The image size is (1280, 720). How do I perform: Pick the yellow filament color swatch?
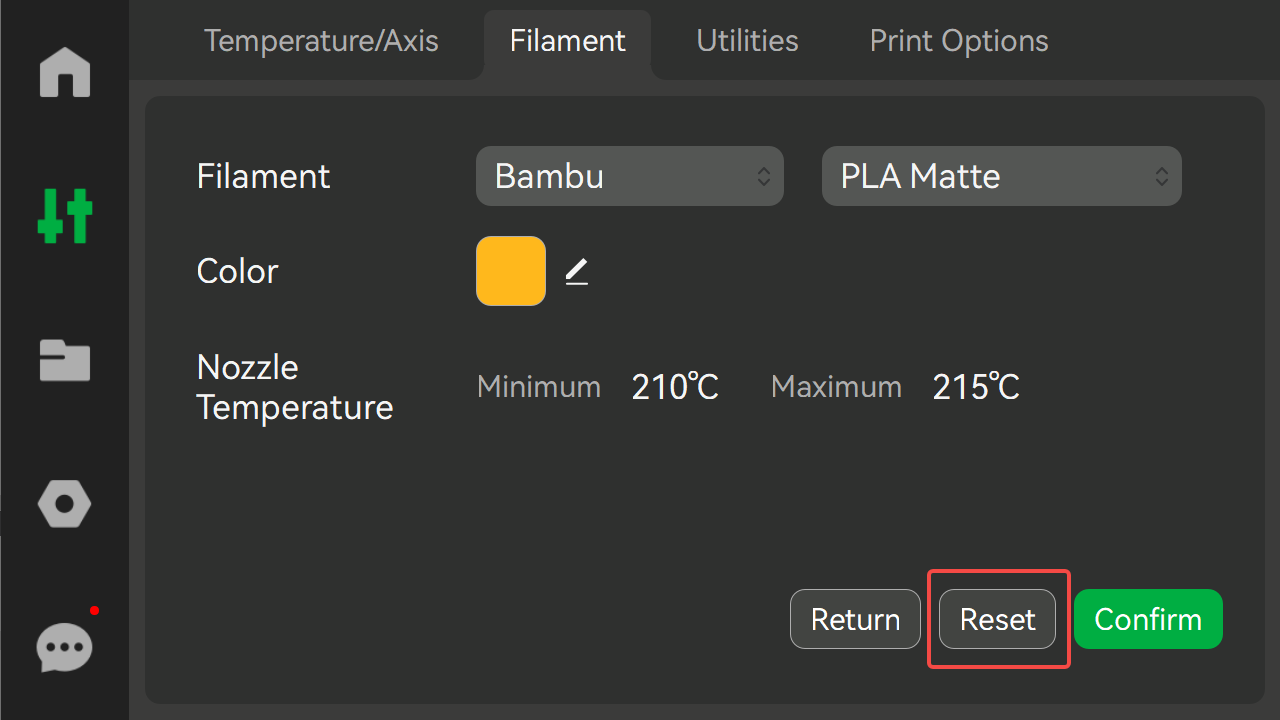[511, 271]
